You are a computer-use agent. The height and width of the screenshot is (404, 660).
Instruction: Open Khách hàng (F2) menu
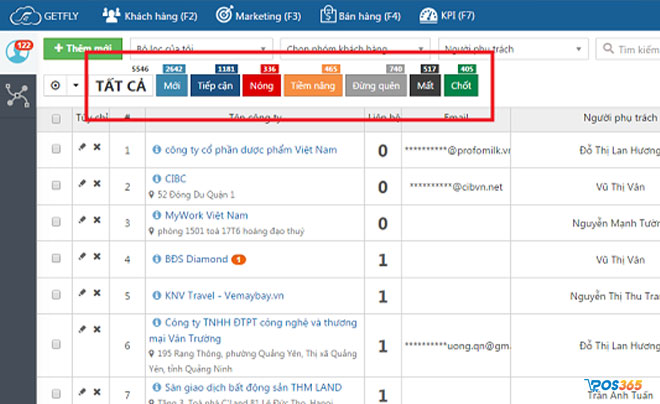click(x=150, y=16)
